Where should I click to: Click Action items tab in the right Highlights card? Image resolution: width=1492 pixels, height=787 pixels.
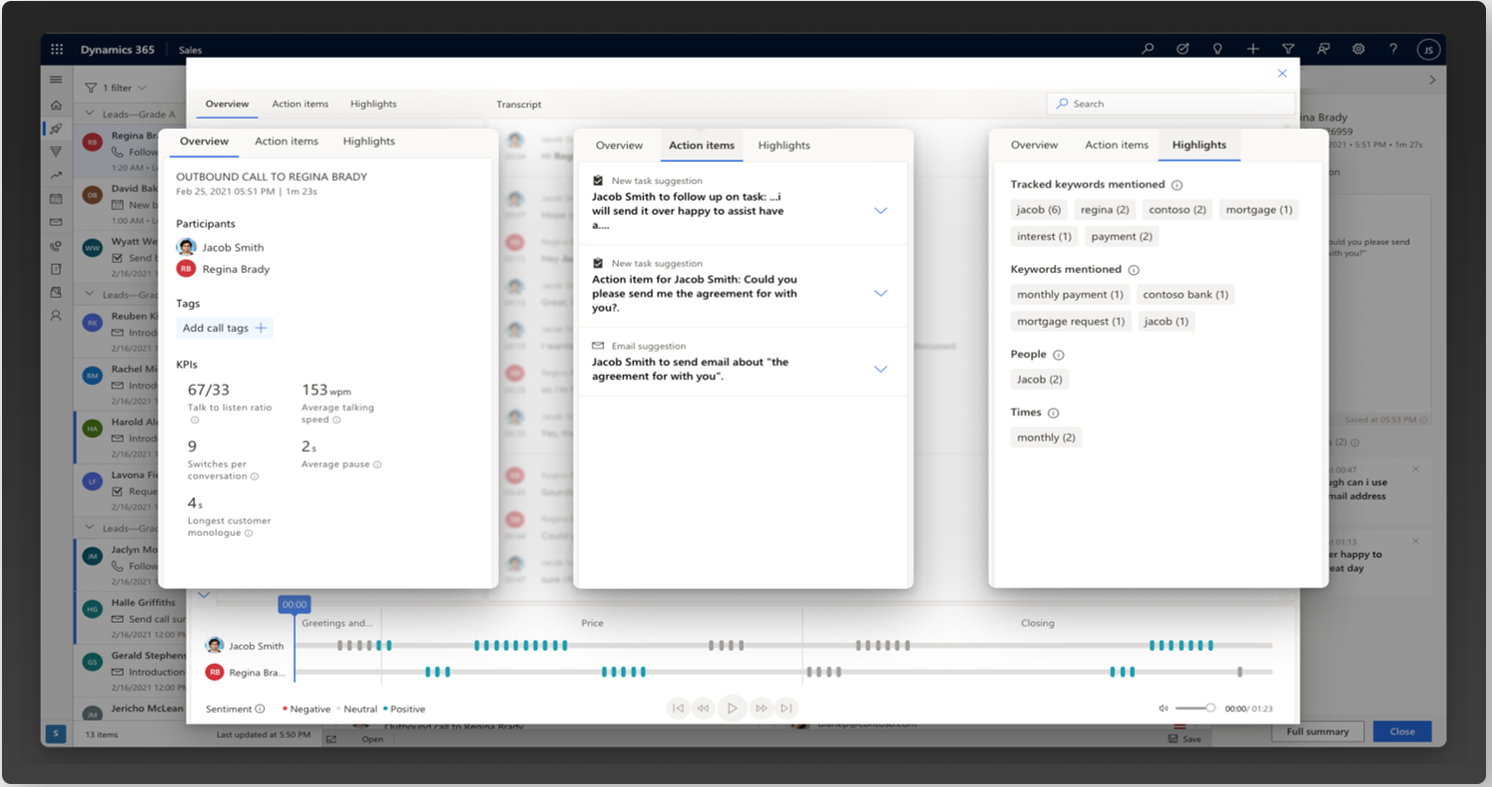pyautogui.click(x=1117, y=145)
